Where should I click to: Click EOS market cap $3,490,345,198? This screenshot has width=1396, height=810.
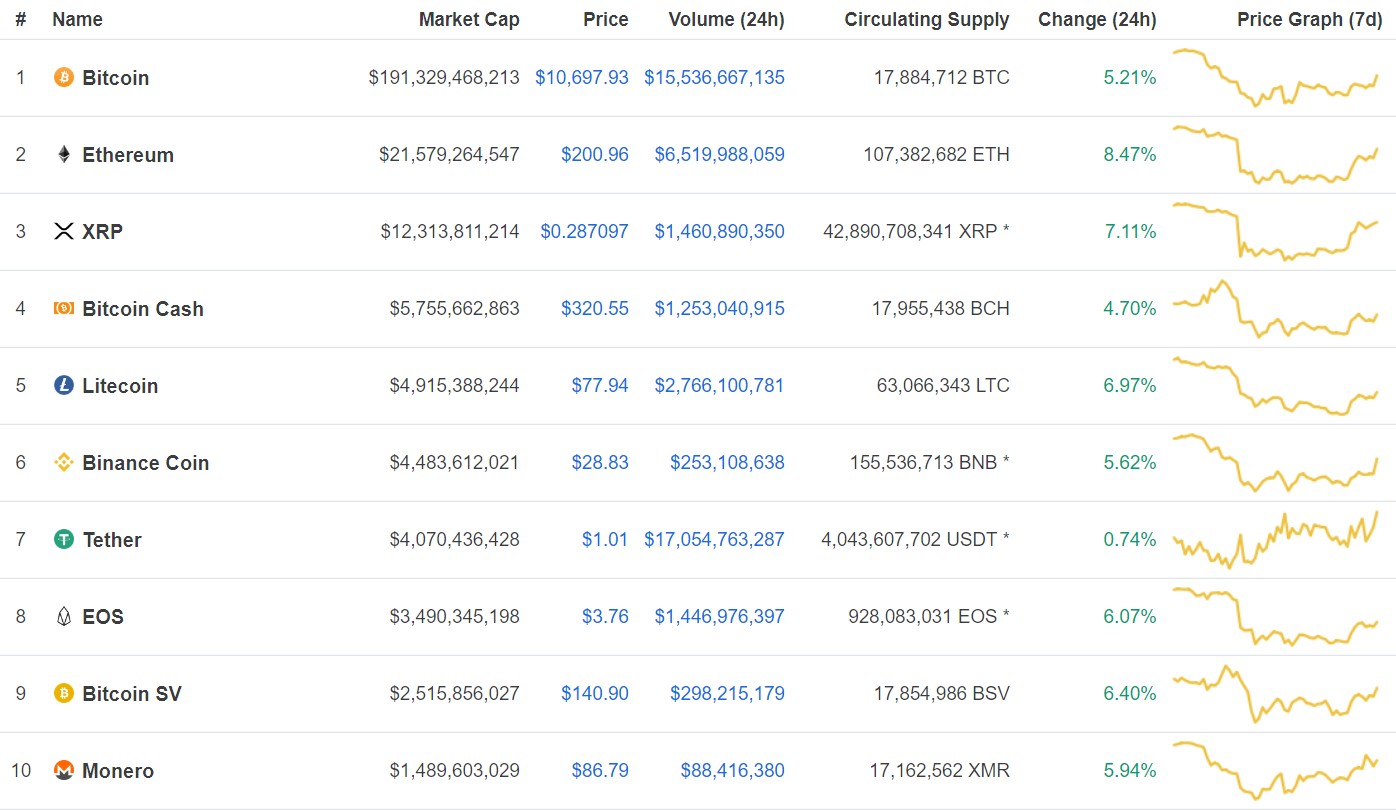455,616
